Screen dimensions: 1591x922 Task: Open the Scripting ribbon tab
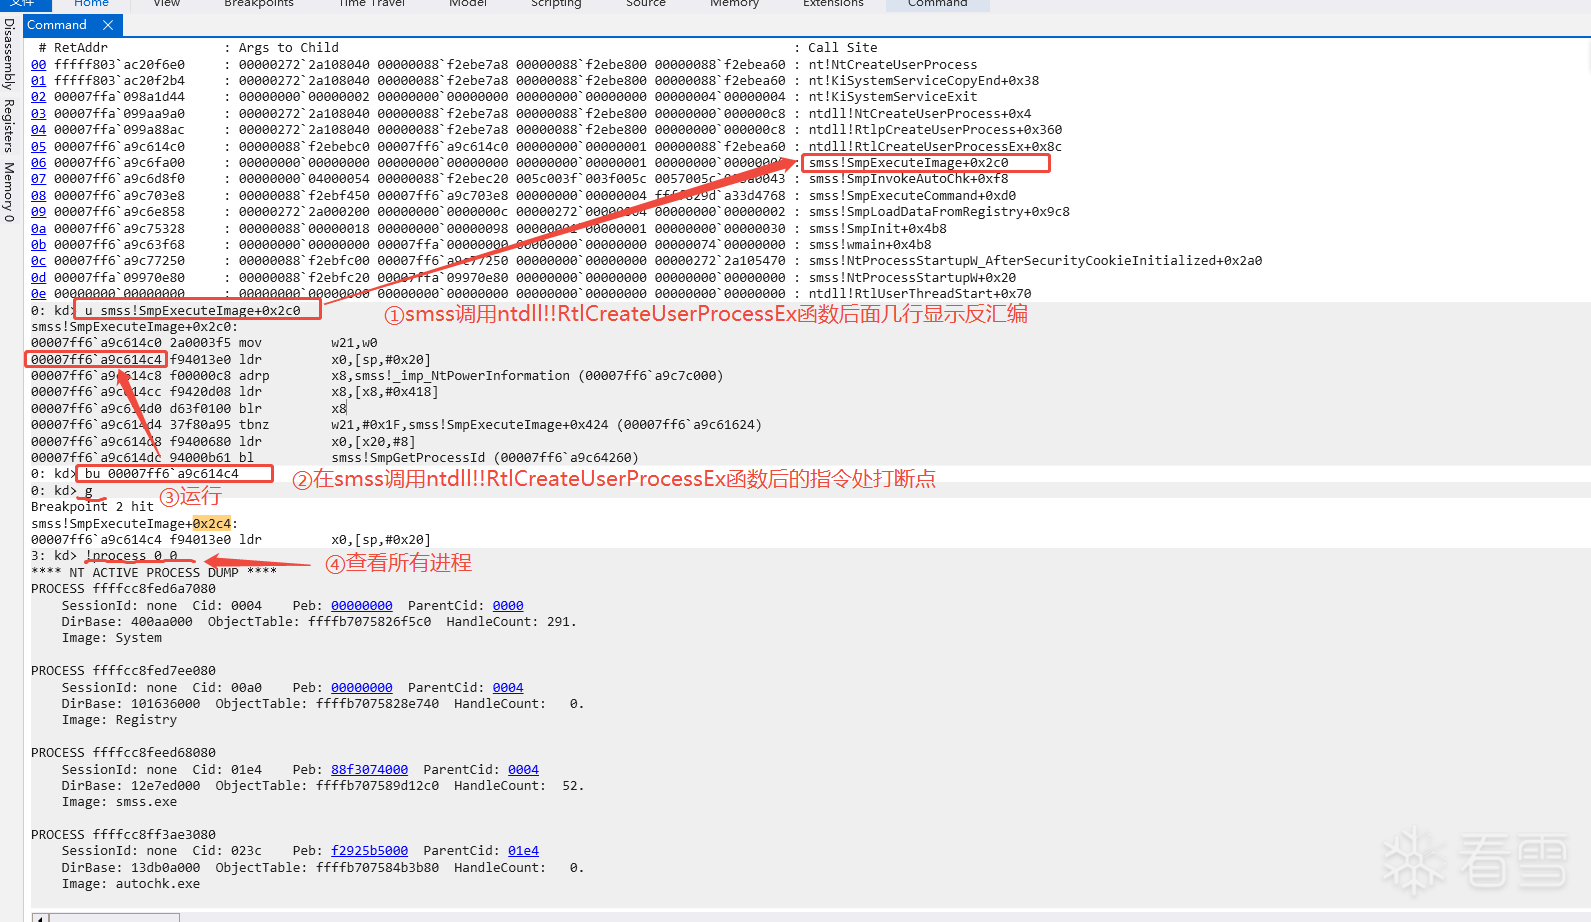[556, 4]
